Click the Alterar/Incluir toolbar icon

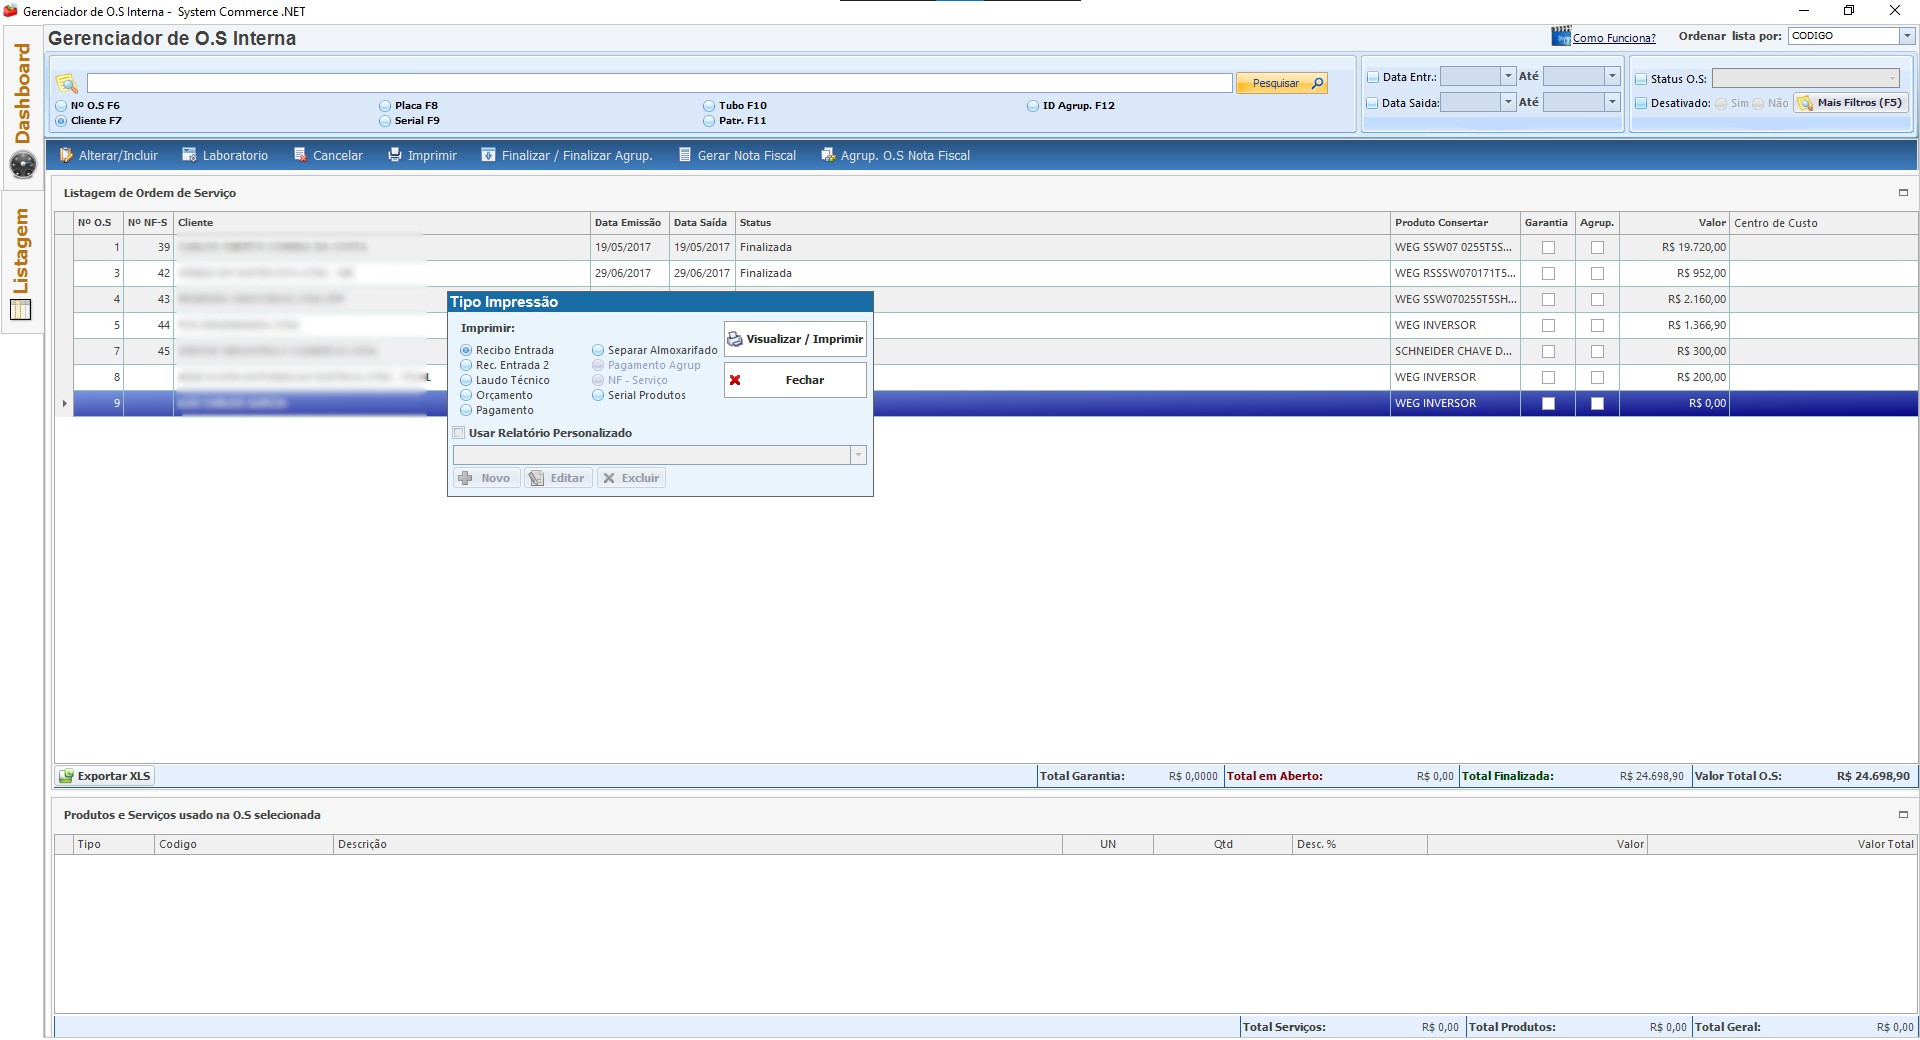pyautogui.click(x=66, y=155)
